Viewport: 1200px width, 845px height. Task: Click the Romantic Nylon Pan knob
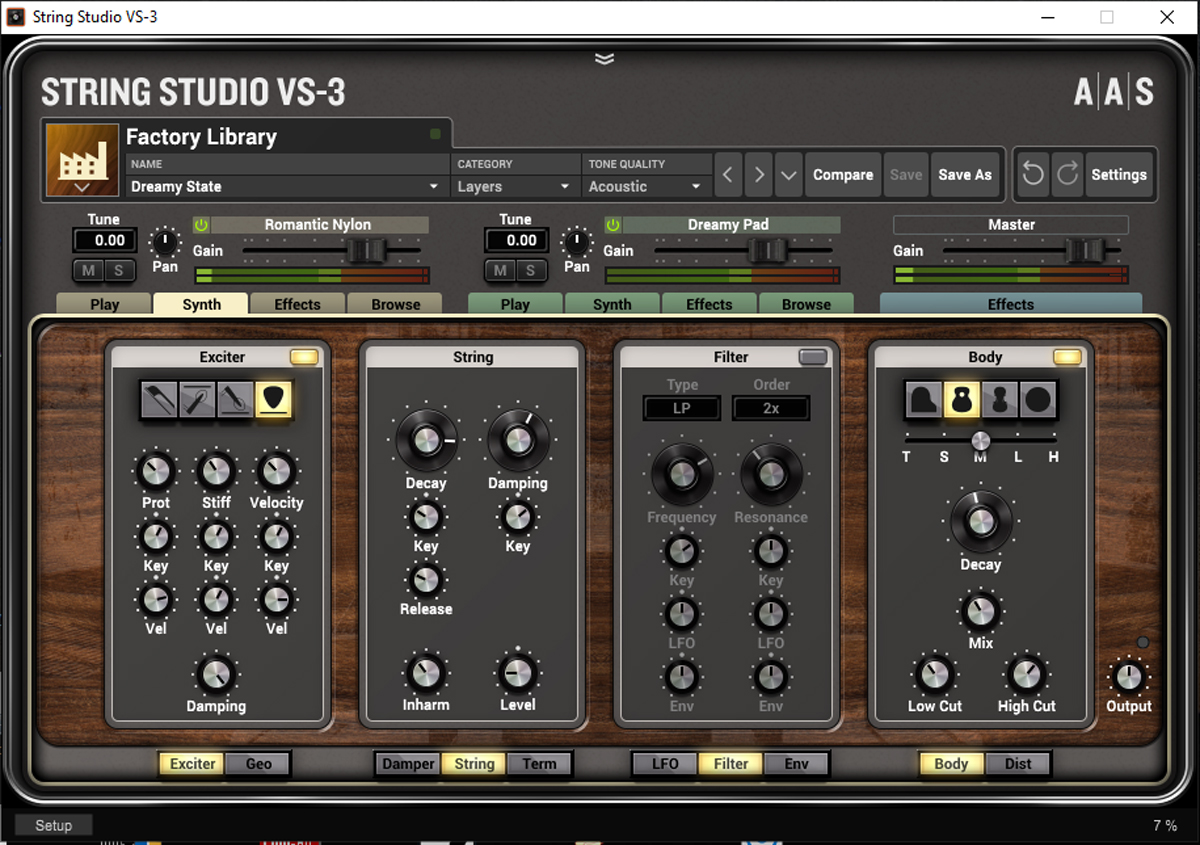pos(165,242)
